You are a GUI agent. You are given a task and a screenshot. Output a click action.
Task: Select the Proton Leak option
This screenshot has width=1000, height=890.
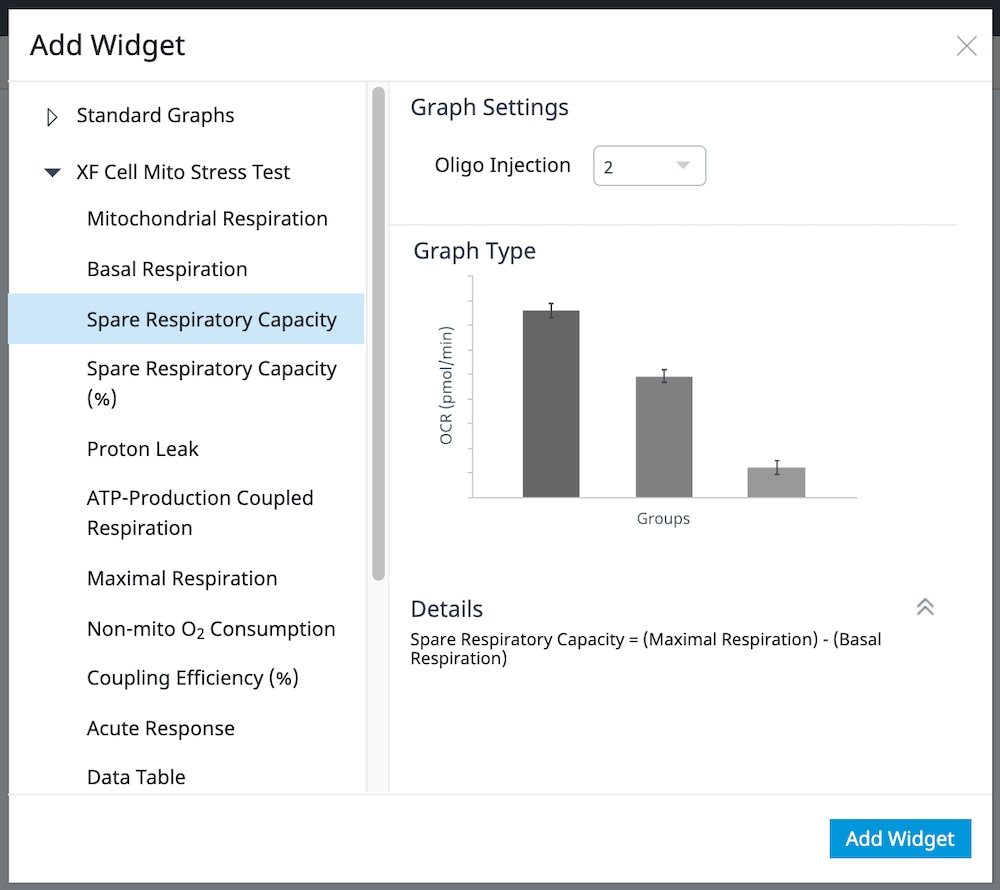[x=143, y=449]
